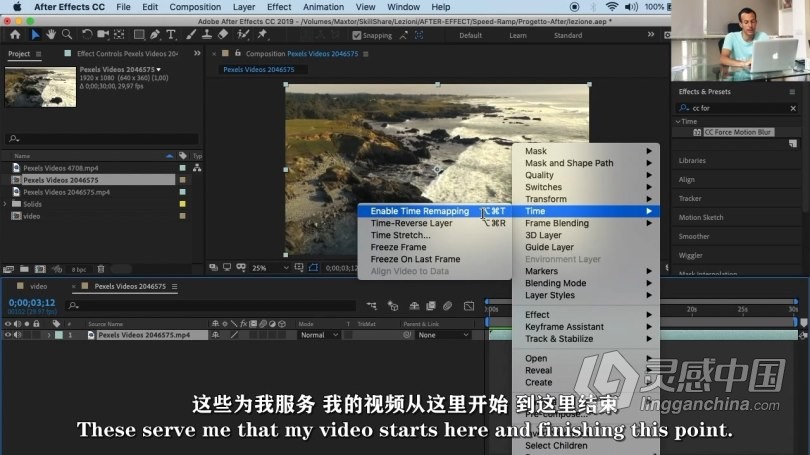Delete selected project item with trash icon
This screenshot has height=455, width=810.
pyautogui.click(x=101, y=269)
